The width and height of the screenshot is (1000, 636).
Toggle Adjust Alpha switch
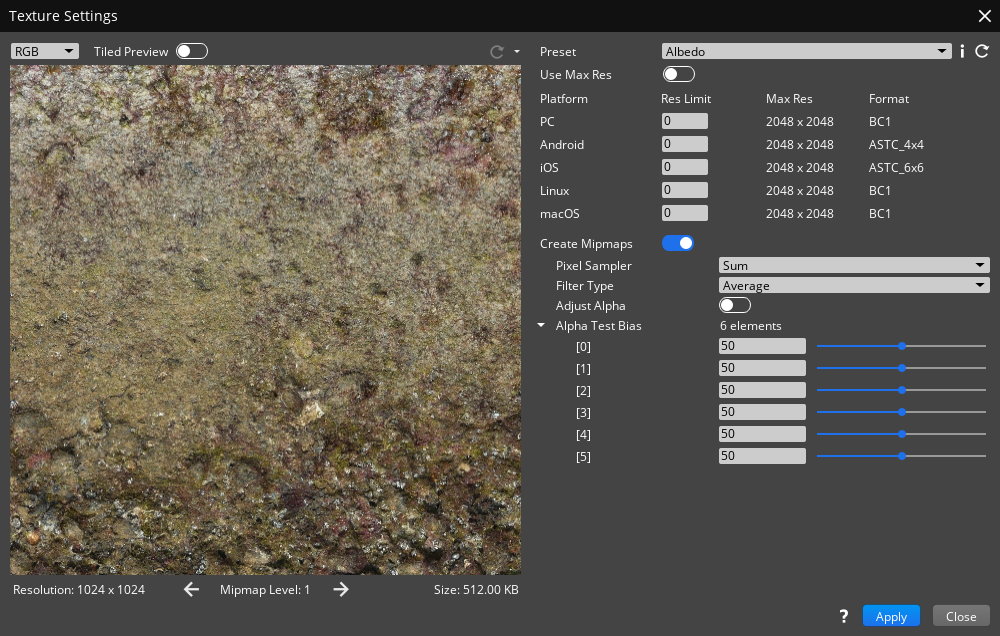click(x=734, y=305)
